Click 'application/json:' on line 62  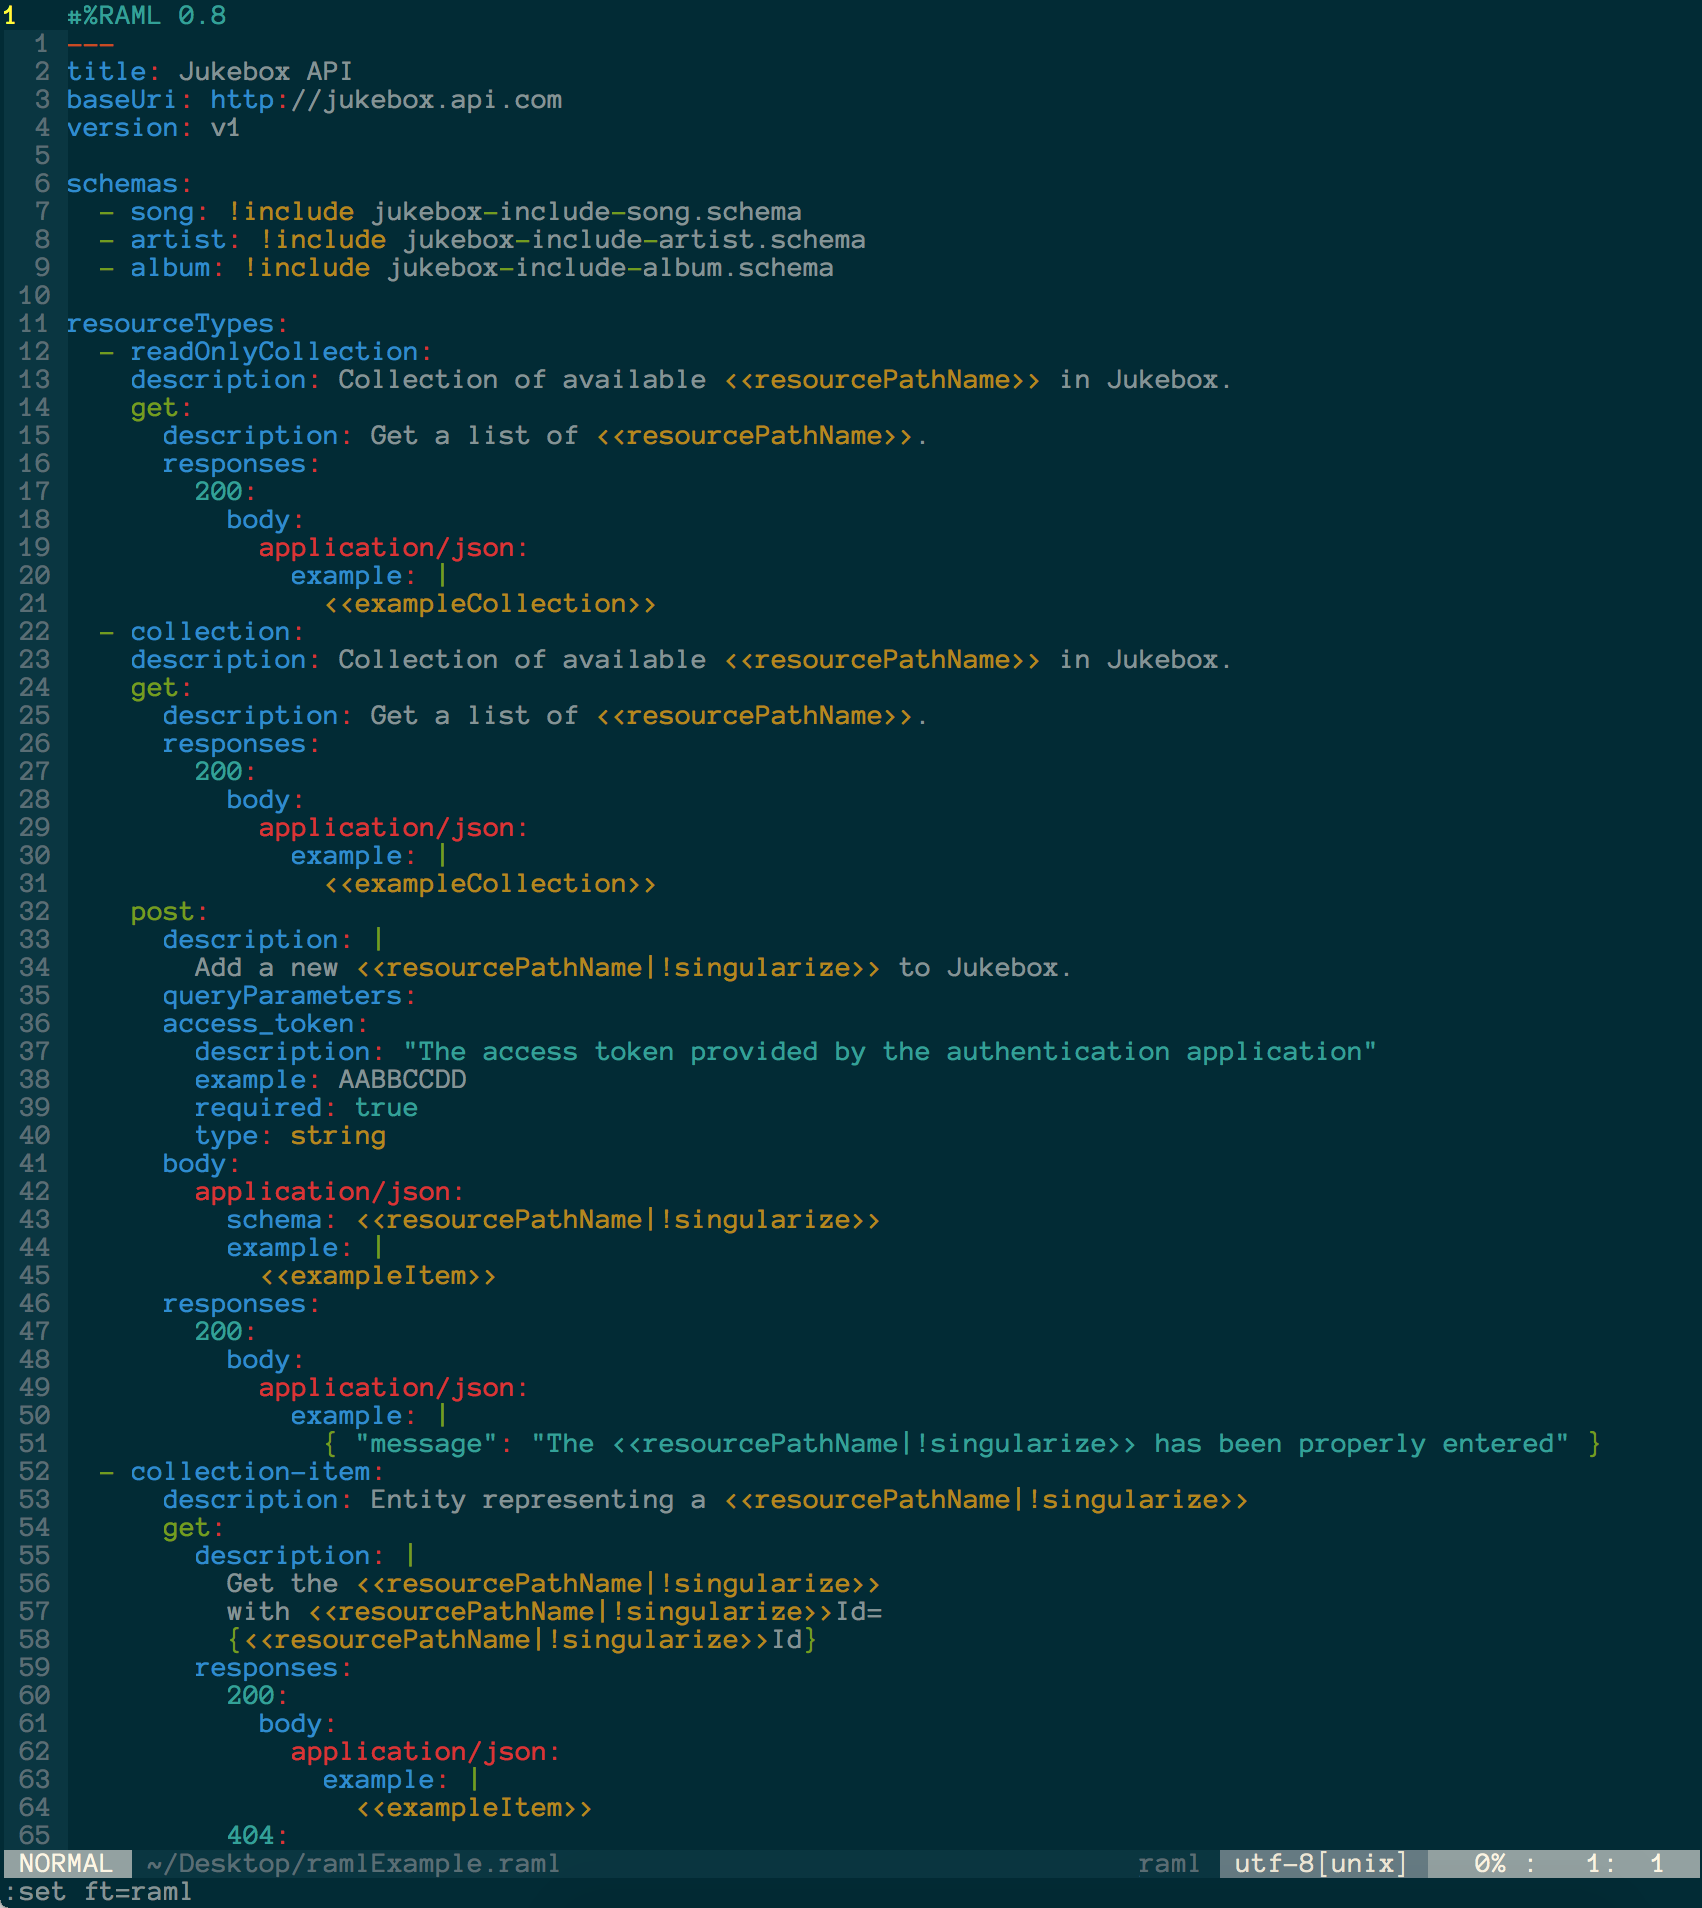pyautogui.click(x=425, y=1751)
